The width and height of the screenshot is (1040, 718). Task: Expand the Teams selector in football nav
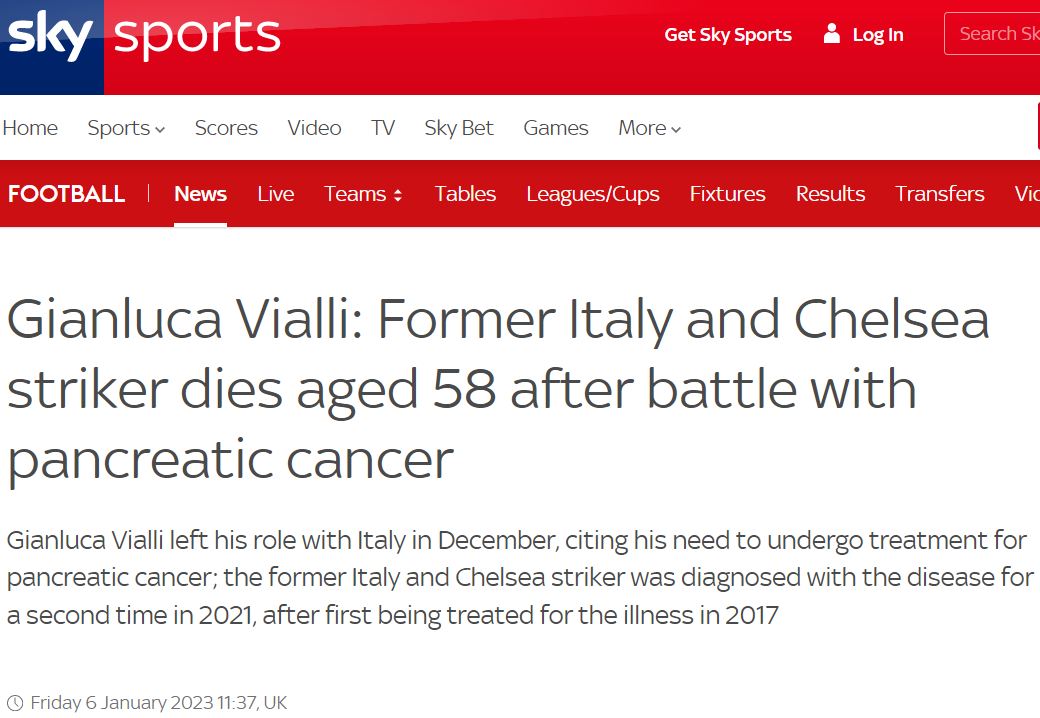click(363, 194)
